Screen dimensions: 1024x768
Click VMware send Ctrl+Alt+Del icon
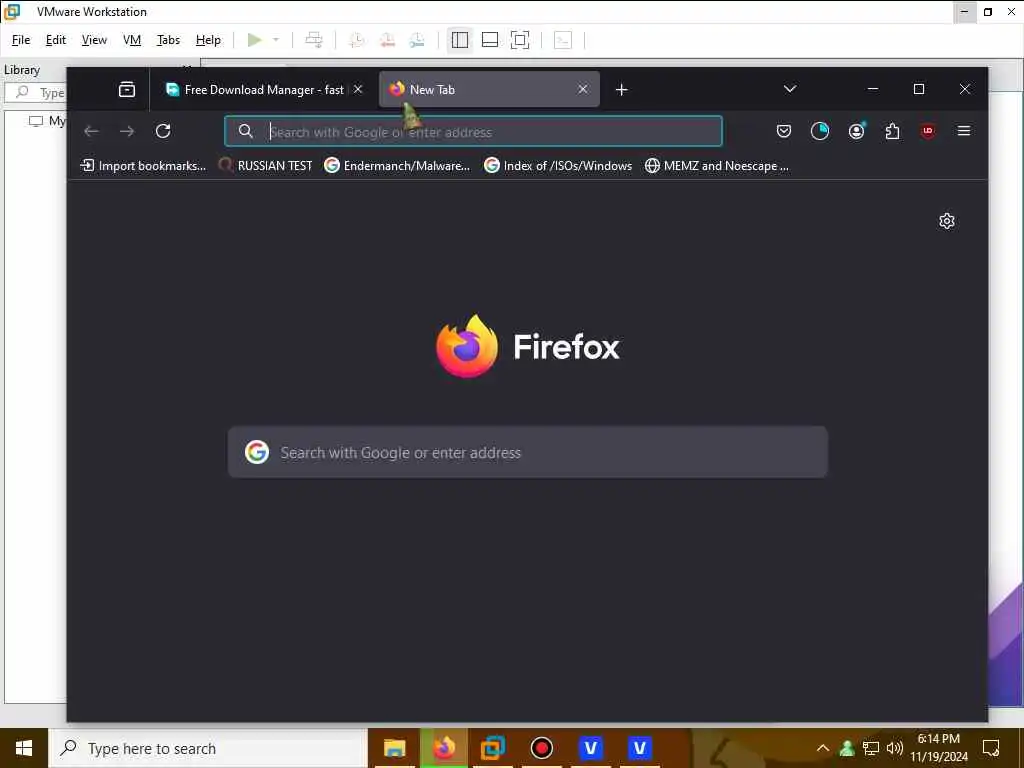tap(314, 40)
